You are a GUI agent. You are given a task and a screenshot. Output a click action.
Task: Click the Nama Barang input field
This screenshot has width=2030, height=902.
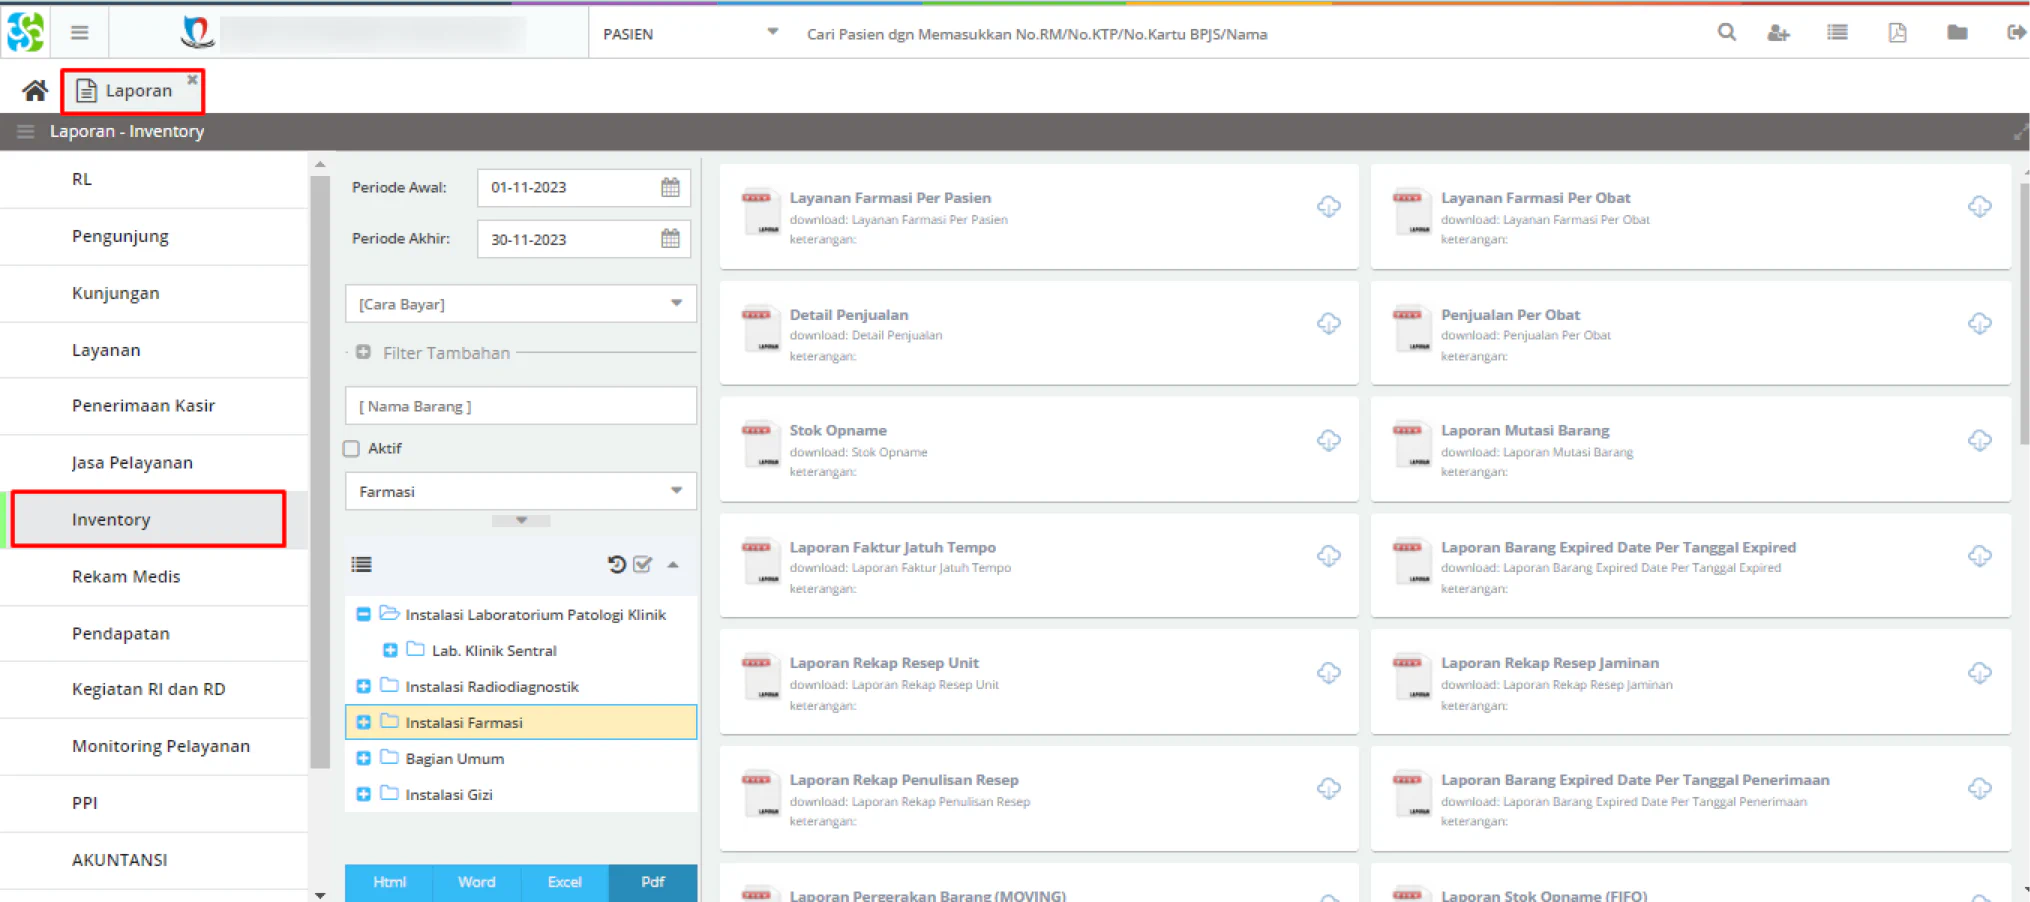tap(521, 406)
